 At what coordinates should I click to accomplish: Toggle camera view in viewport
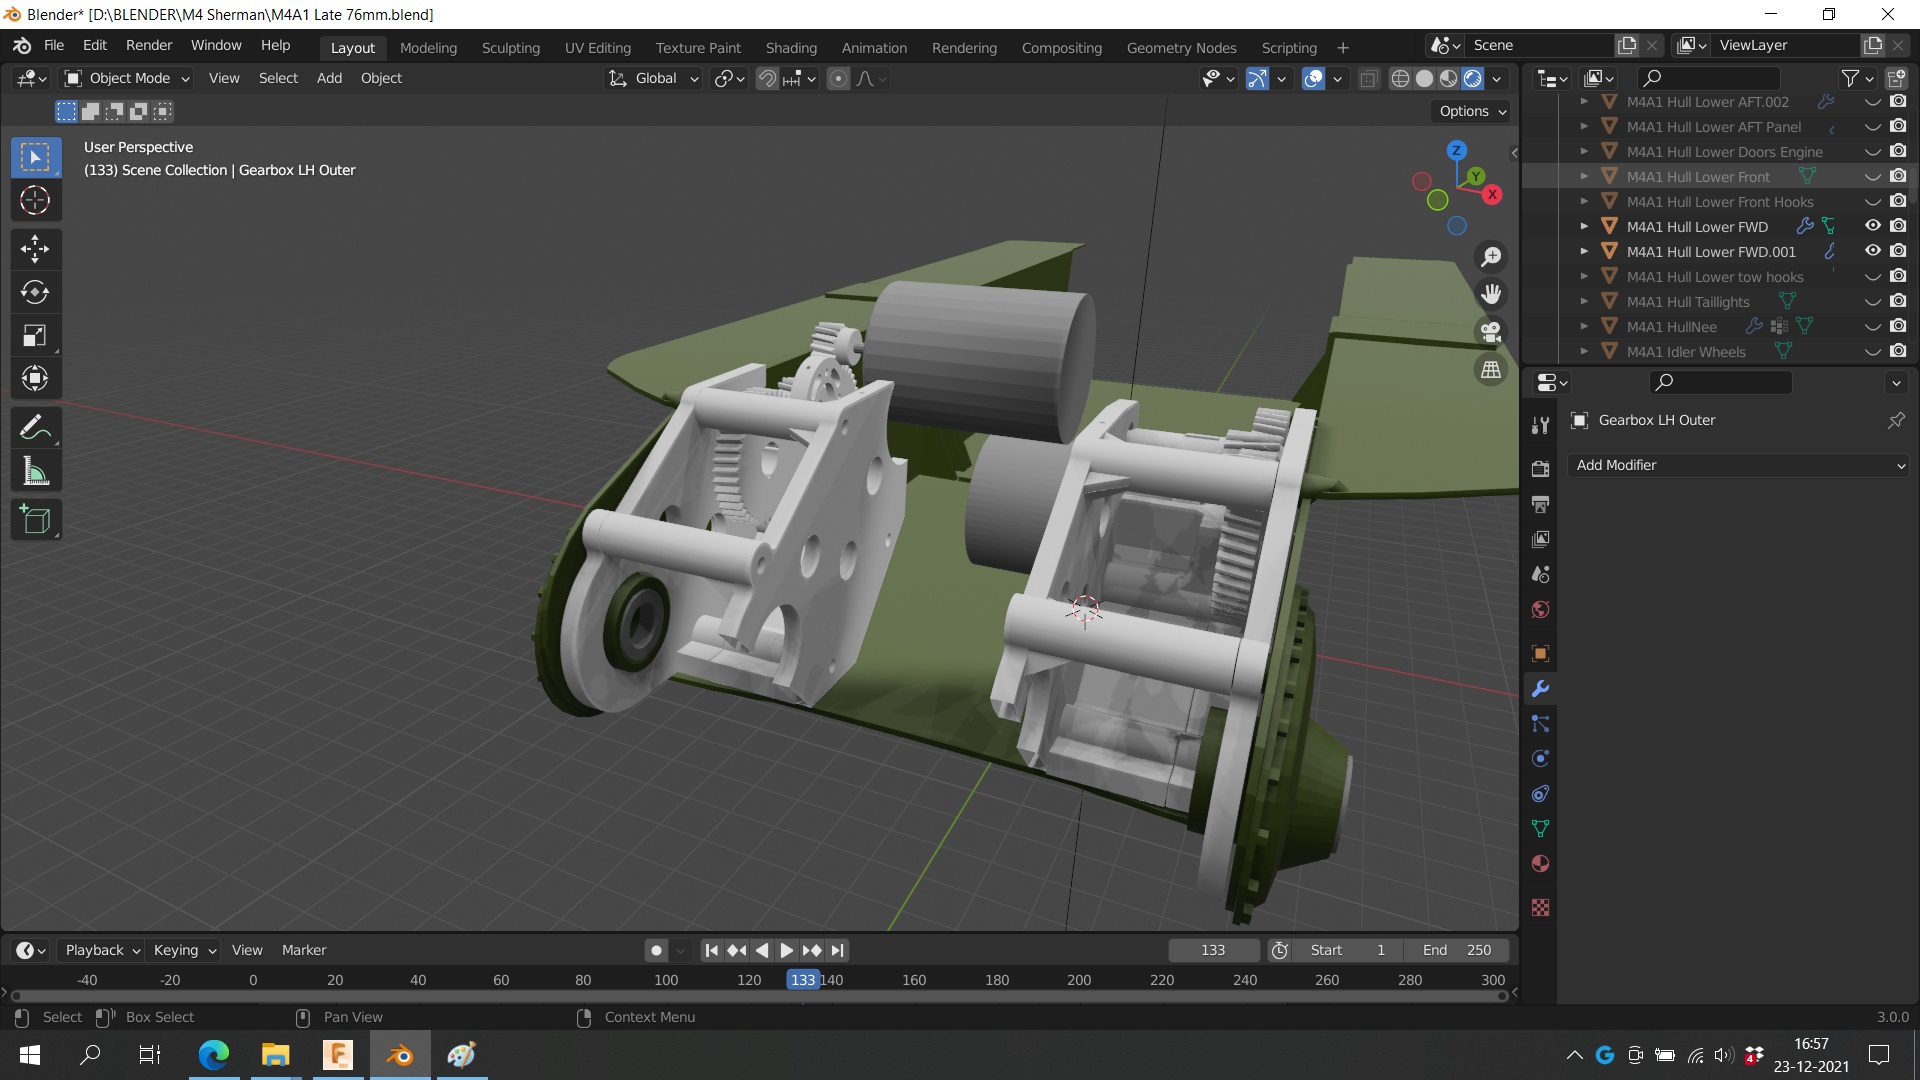pyautogui.click(x=1491, y=332)
